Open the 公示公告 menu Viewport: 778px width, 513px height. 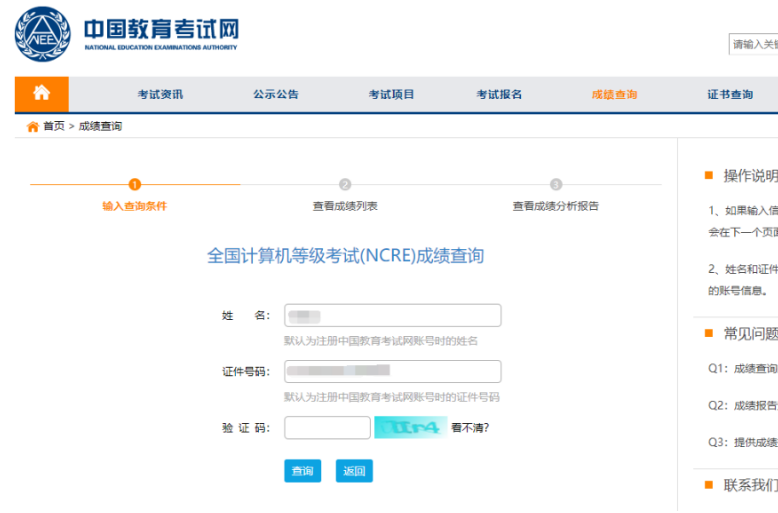click(276, 94)
